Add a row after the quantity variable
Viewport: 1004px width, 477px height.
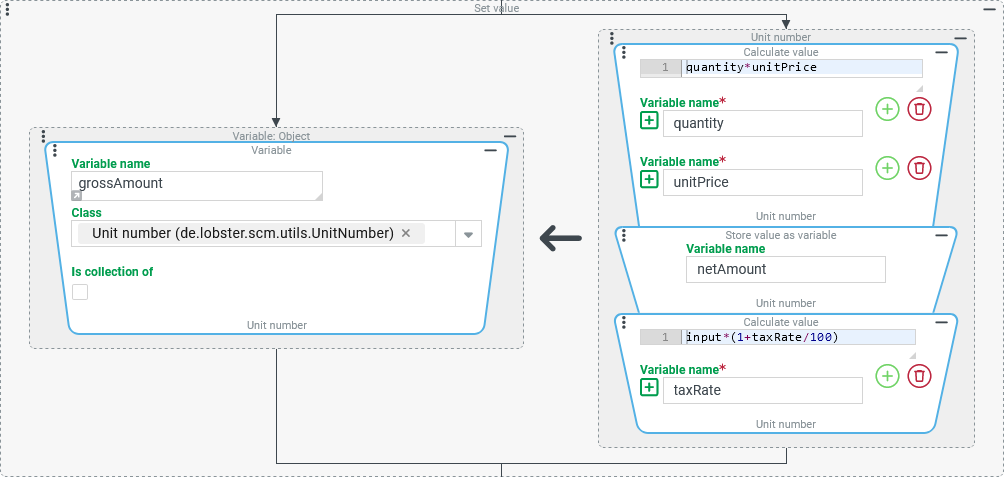tap(887, 109)
